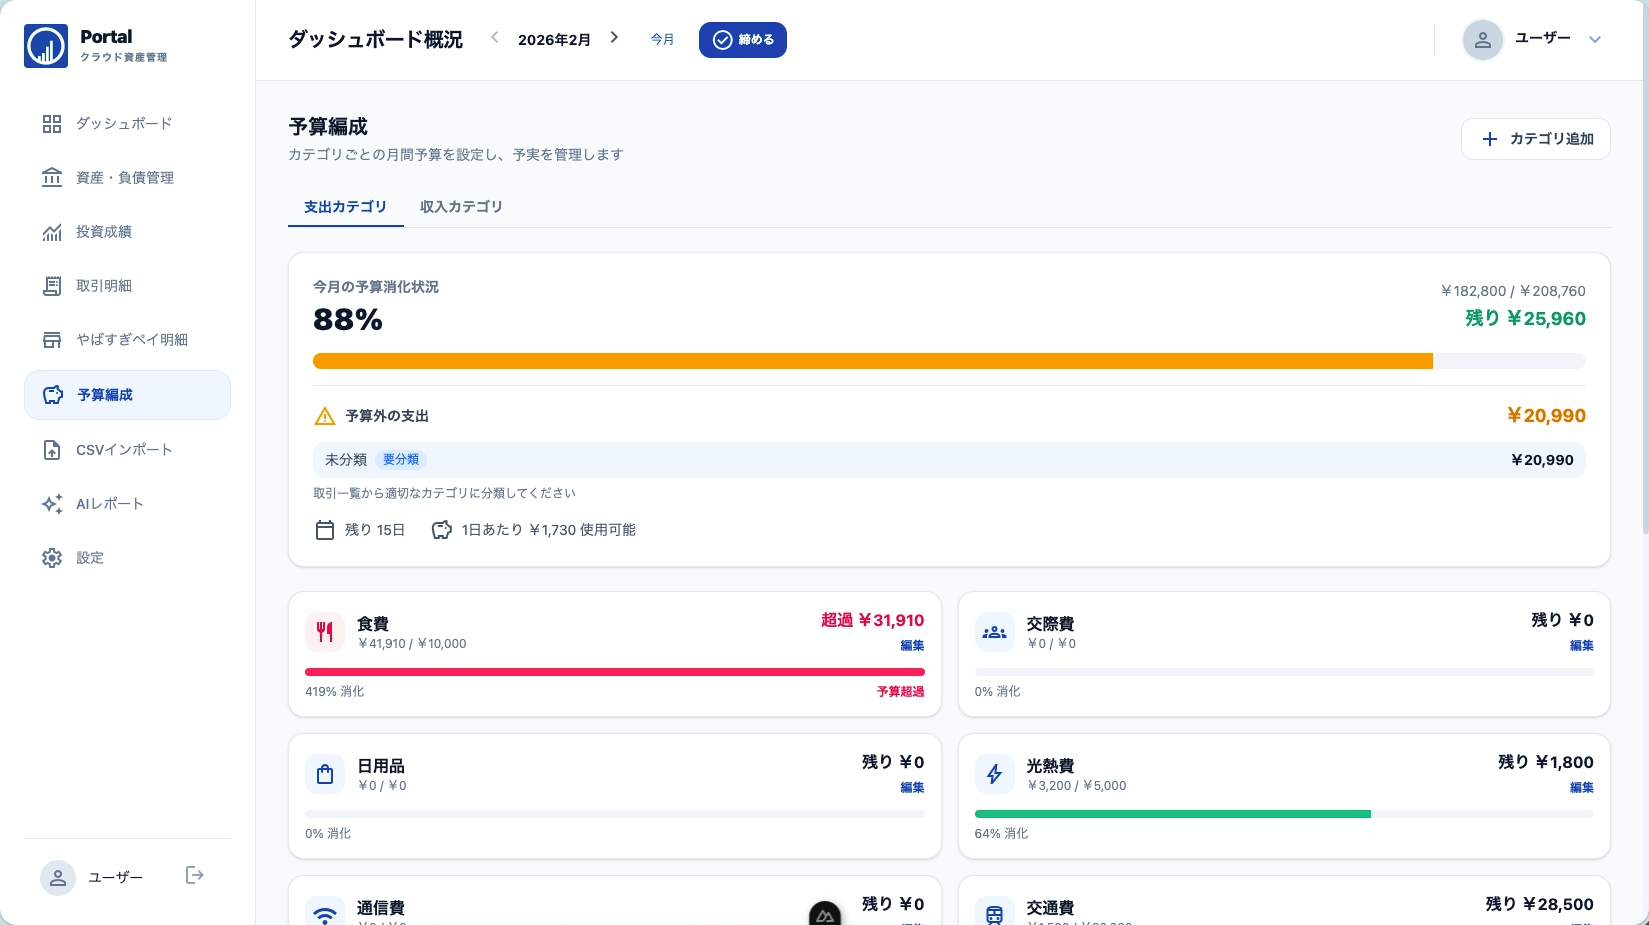Image resolution: width=1649 pixels, height=925 pixels.
Task: Jump to the current month with 今月
Action: 662,40
